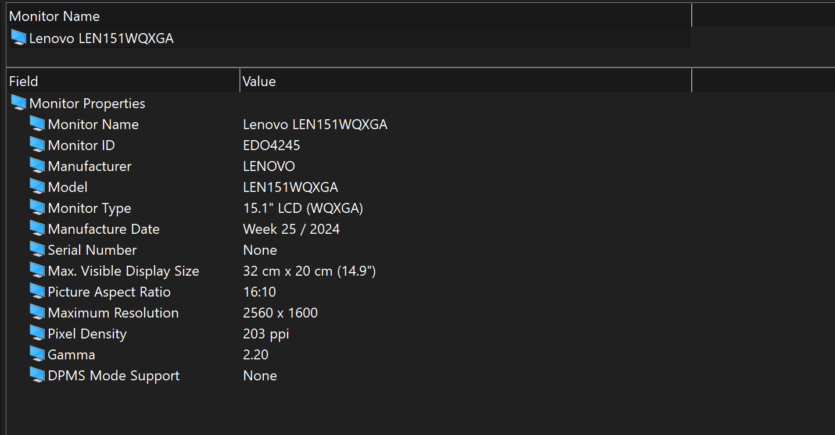Click the icon beside Manufacturer row

pyautogui.click(x=37, y=166)
